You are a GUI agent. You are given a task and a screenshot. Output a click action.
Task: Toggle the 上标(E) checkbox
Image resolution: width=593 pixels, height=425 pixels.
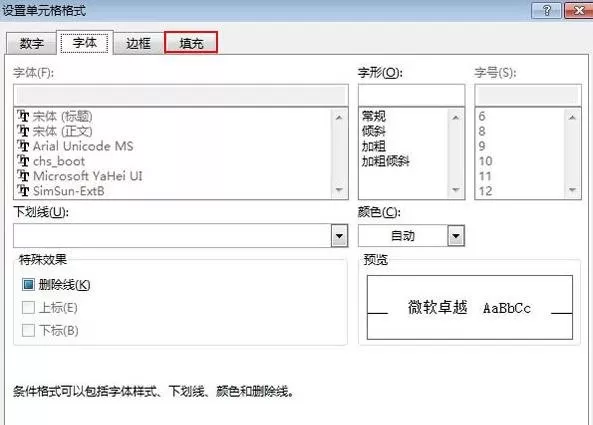coord(28,307)
